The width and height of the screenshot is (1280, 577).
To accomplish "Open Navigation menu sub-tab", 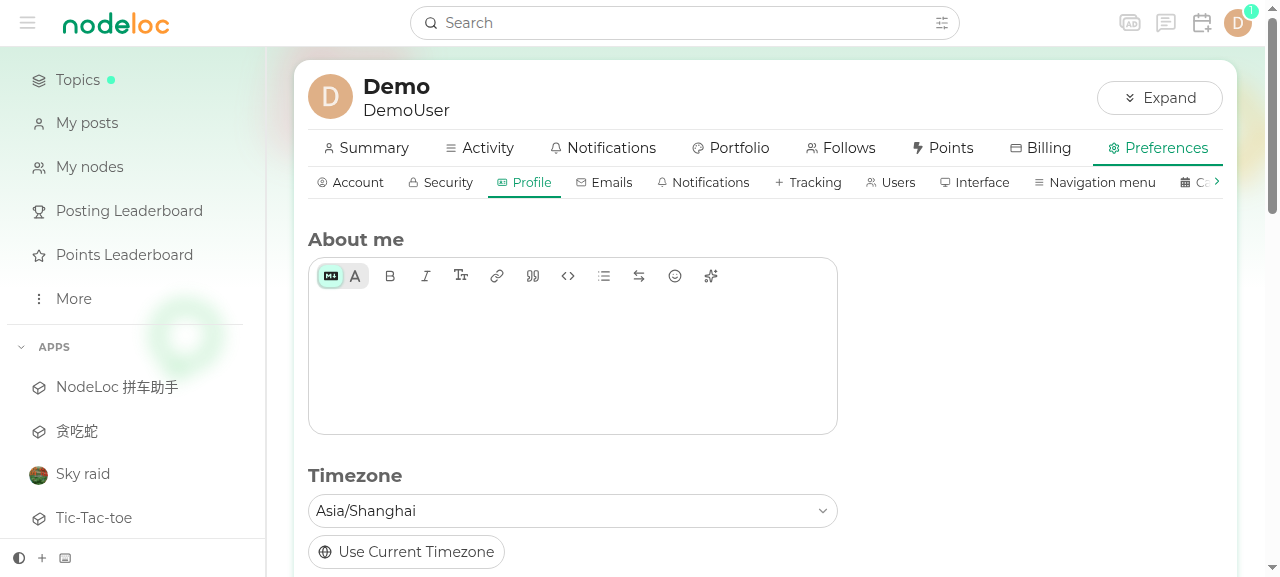I will (x=1095, y=183).
